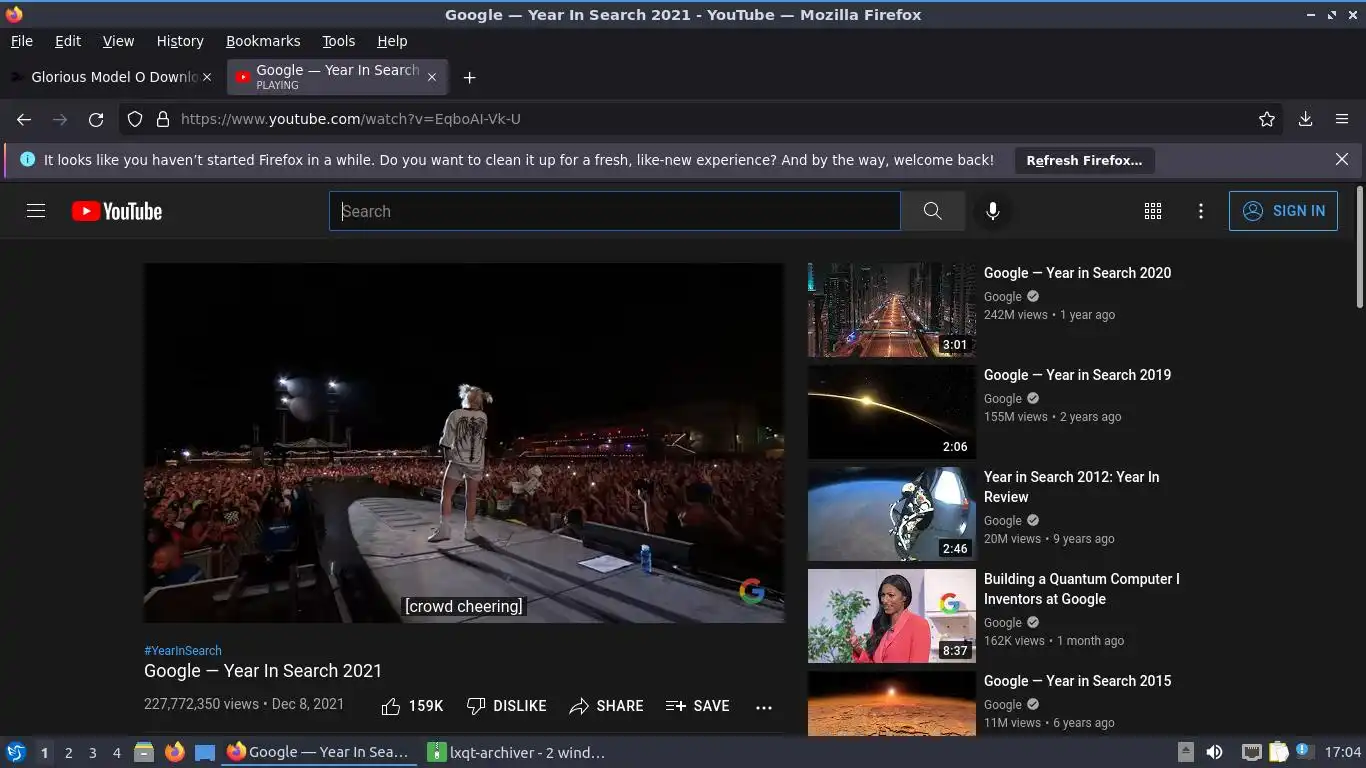Open the History menu
1366x768 pixels.
[180, 41]
